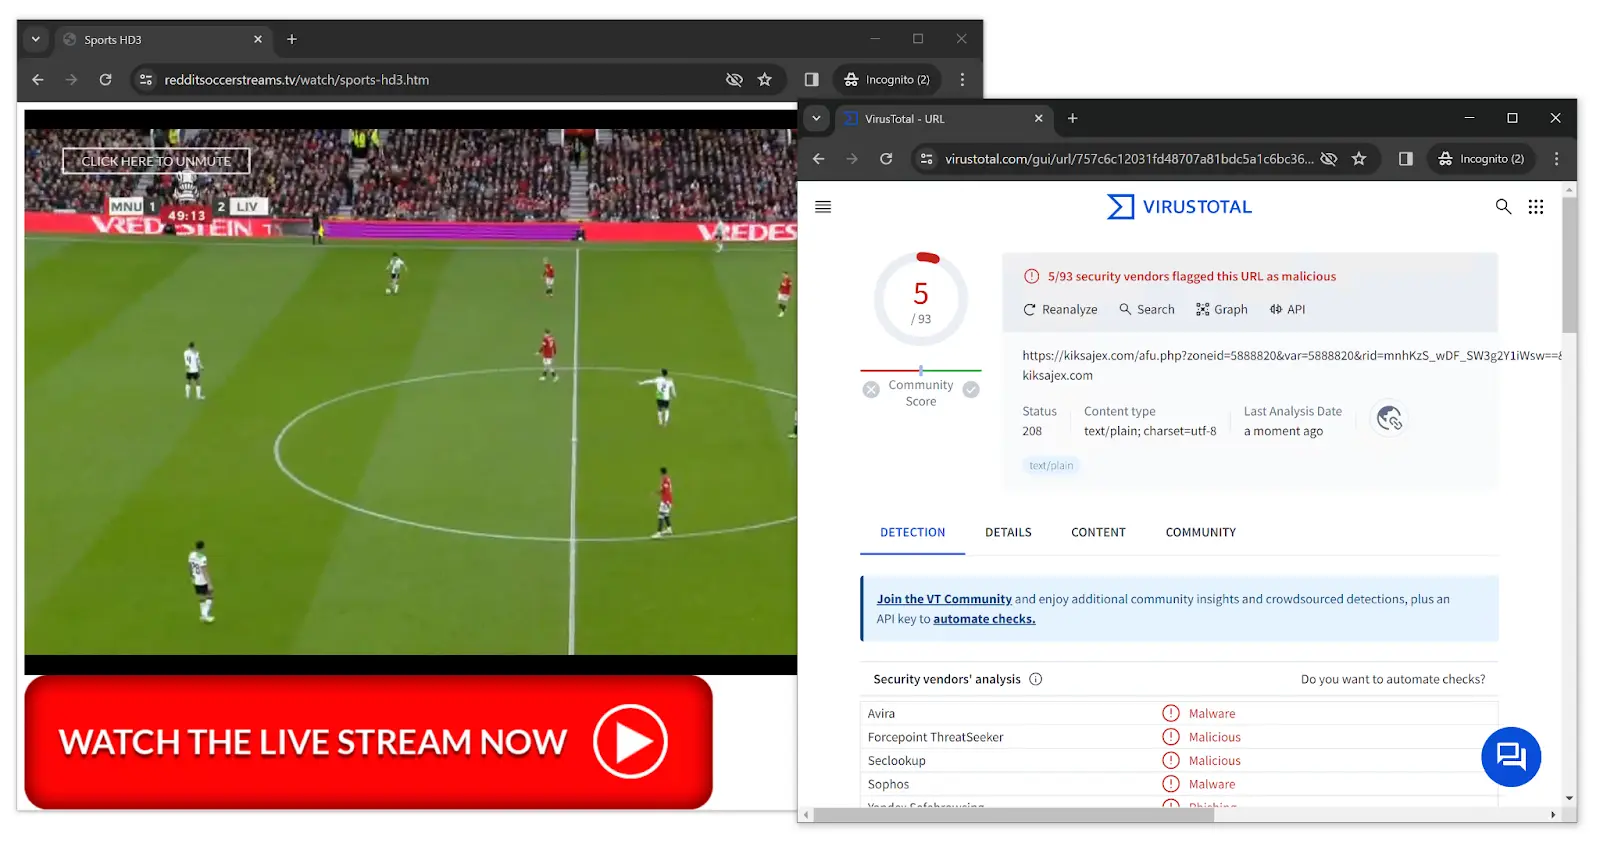This screenshot has height=844, width=1600.
Task: Open third-party cookie eye icon in the VirusTotal window
Action: pos(1329,158)
